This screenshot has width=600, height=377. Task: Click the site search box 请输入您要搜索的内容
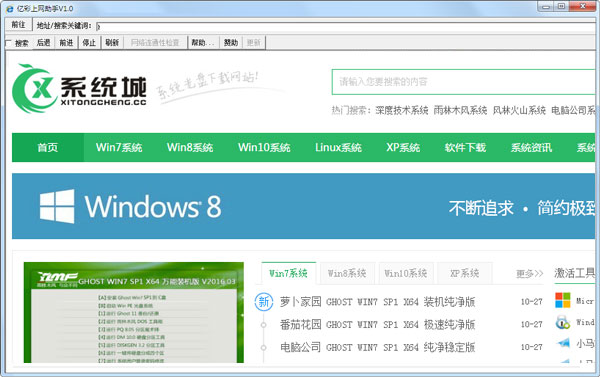tap(463, 82)
